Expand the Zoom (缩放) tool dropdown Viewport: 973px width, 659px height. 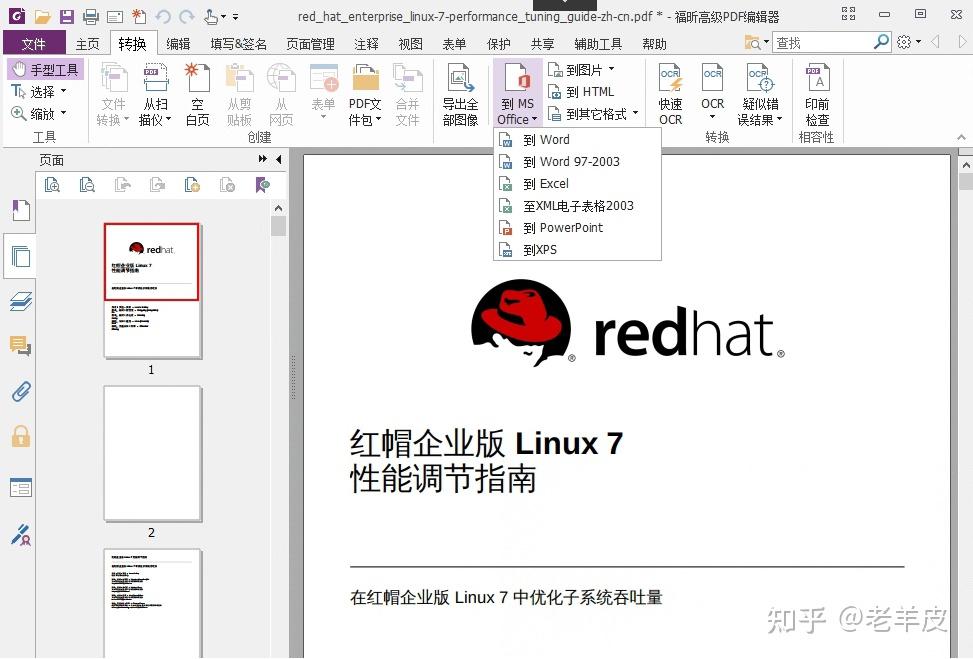click(x=63, y=114)
